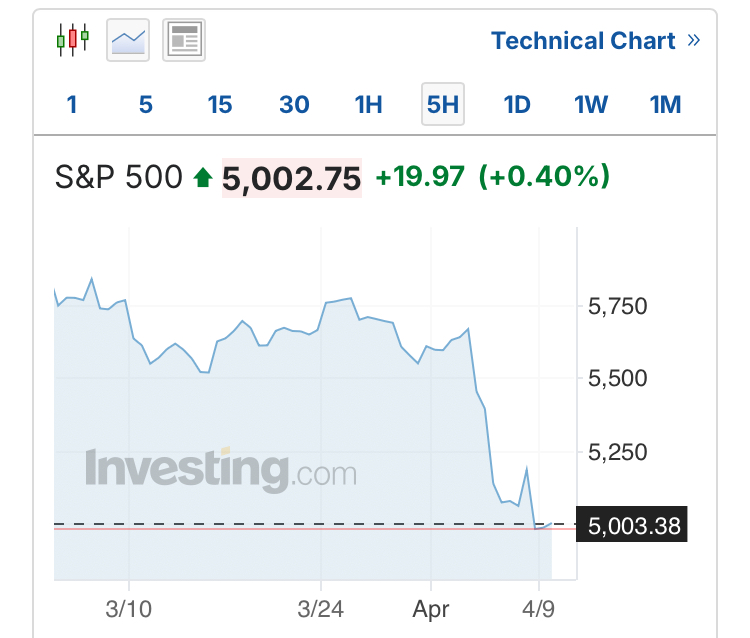Choose the 15 minute timeframe
The width and height of the screenshot is (750, 638).
pos(220,104)
